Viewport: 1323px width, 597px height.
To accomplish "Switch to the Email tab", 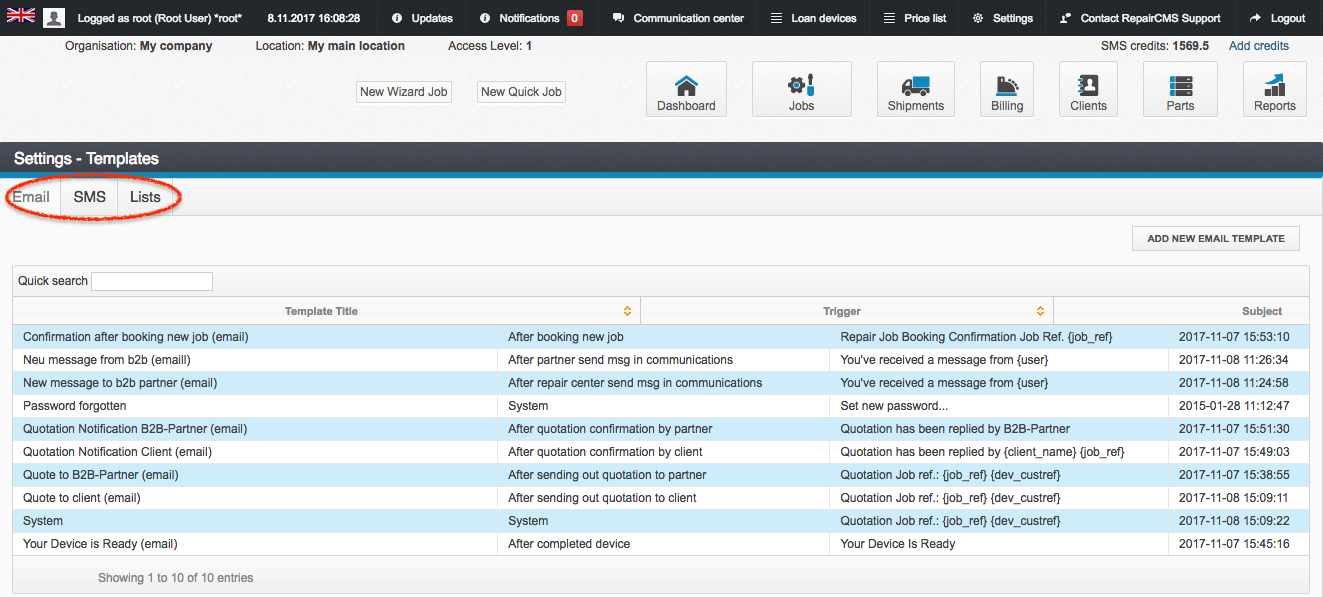I will (31, 197).
